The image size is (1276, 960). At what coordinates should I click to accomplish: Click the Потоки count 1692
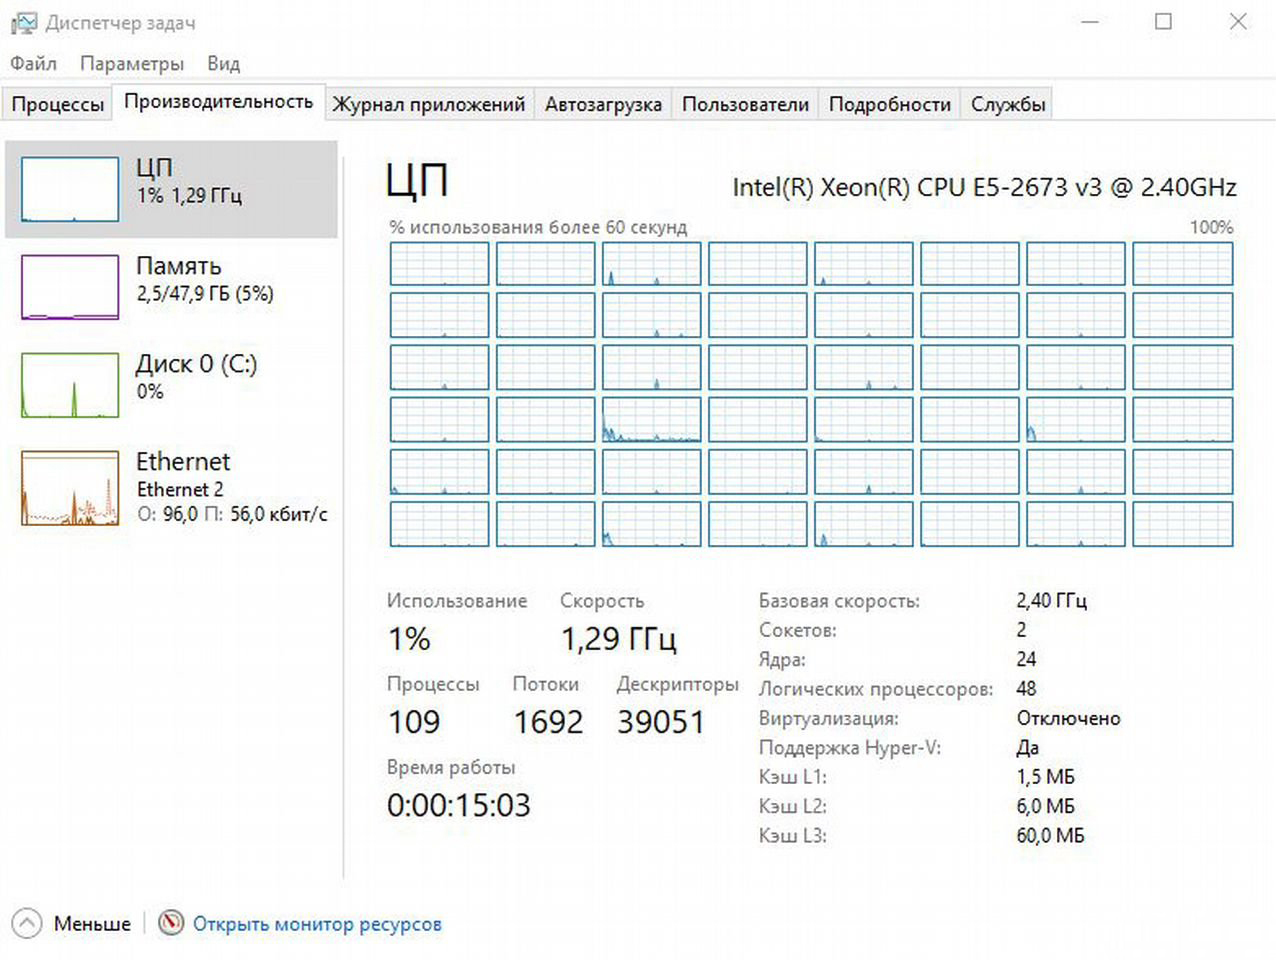[x=548, y=722]
